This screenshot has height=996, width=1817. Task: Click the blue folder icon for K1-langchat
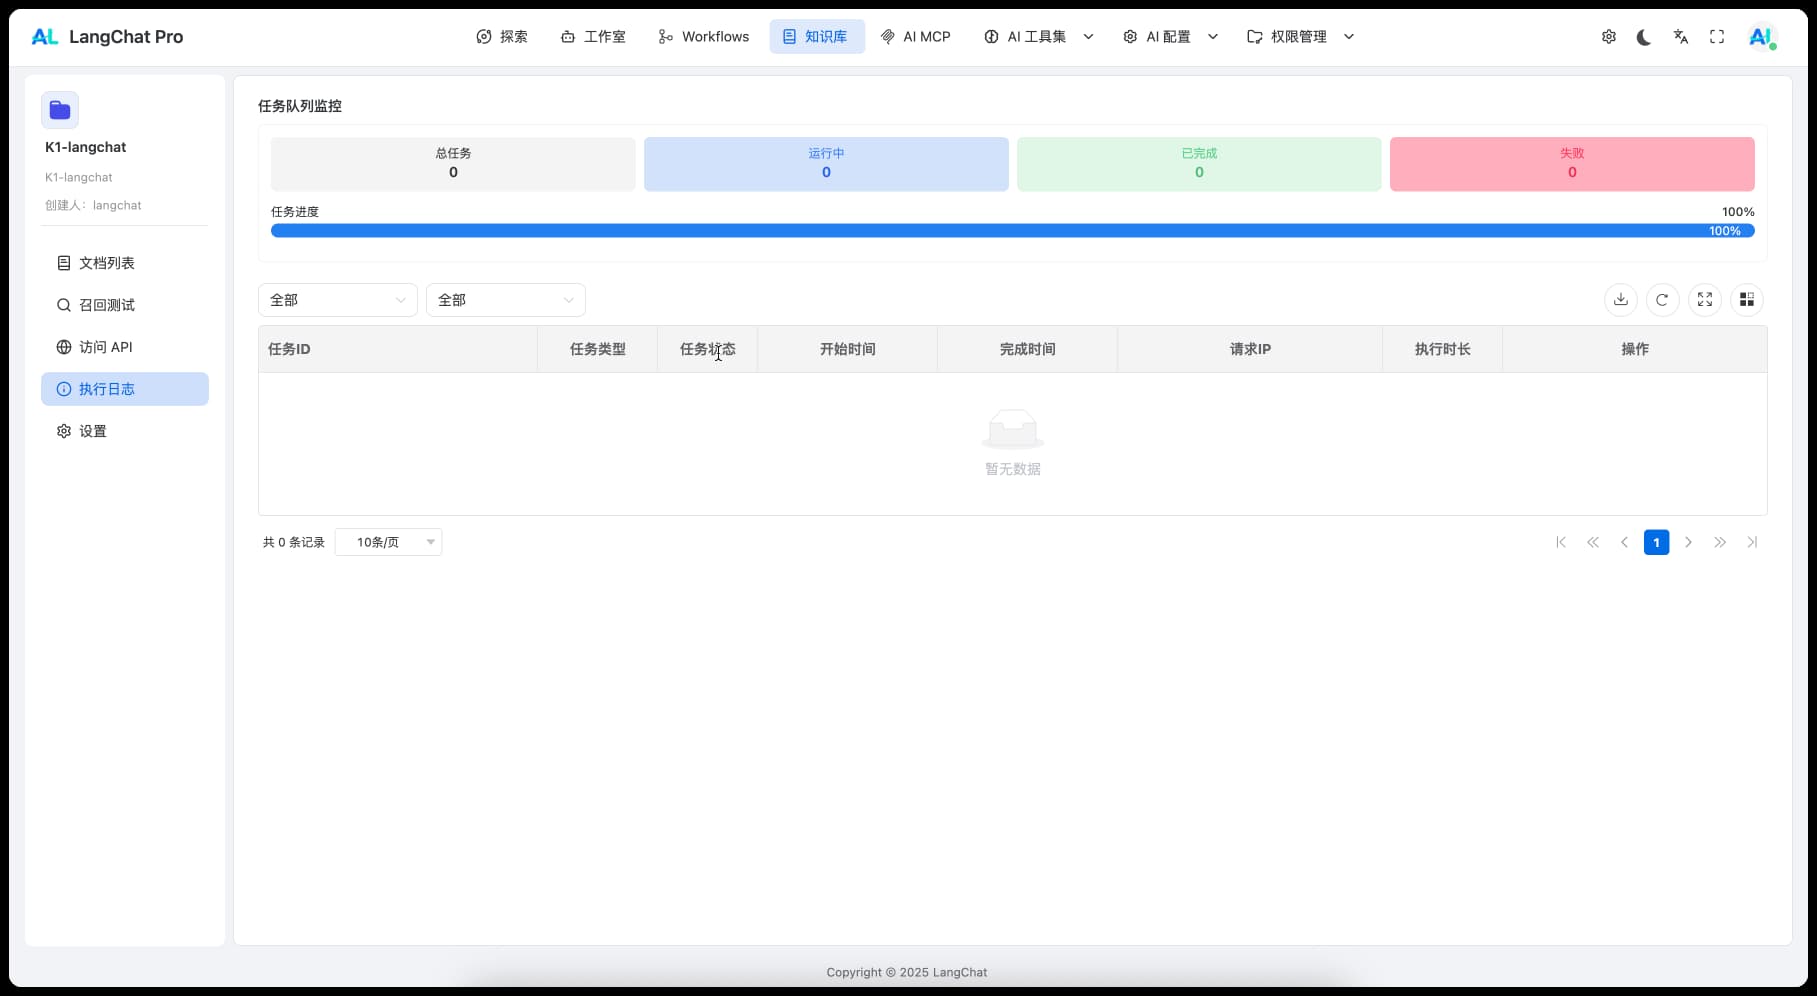coord(60,110)
